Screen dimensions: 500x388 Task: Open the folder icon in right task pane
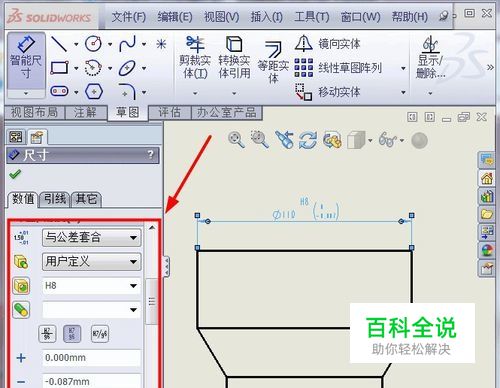pos(486,213)
